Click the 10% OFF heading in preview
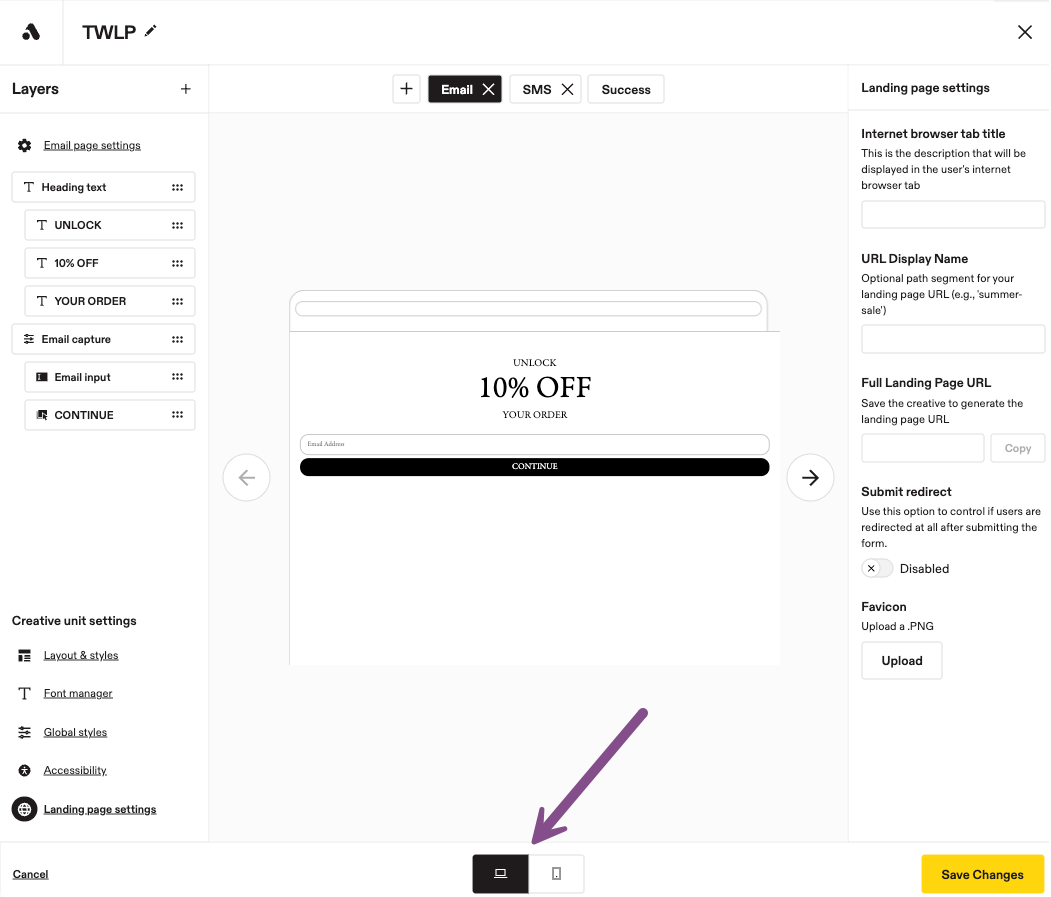Screen dimensions: 1051x897 click(x=535, y=387)
